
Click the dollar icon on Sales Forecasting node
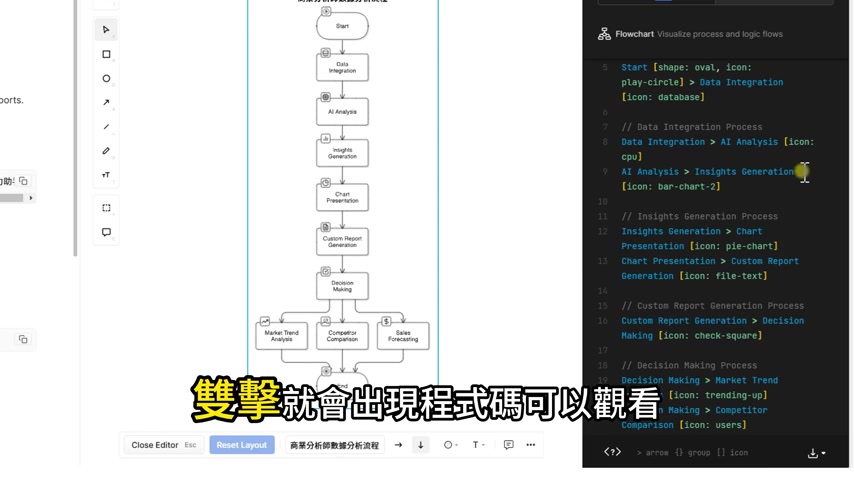pyautogui.click(x=386, y=321)
